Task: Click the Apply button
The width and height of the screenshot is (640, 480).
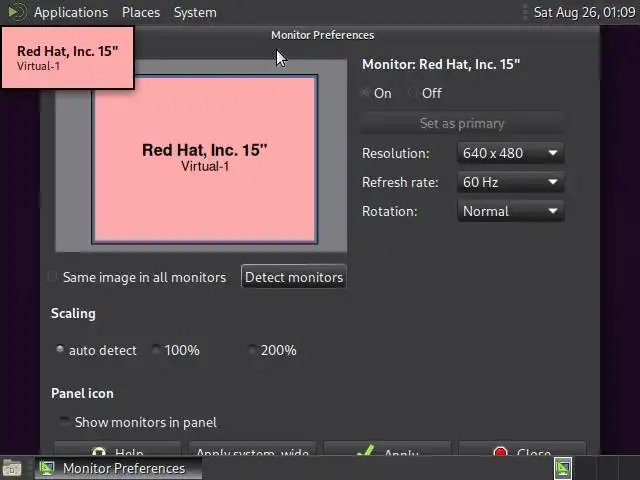Action: pos(387,448)
